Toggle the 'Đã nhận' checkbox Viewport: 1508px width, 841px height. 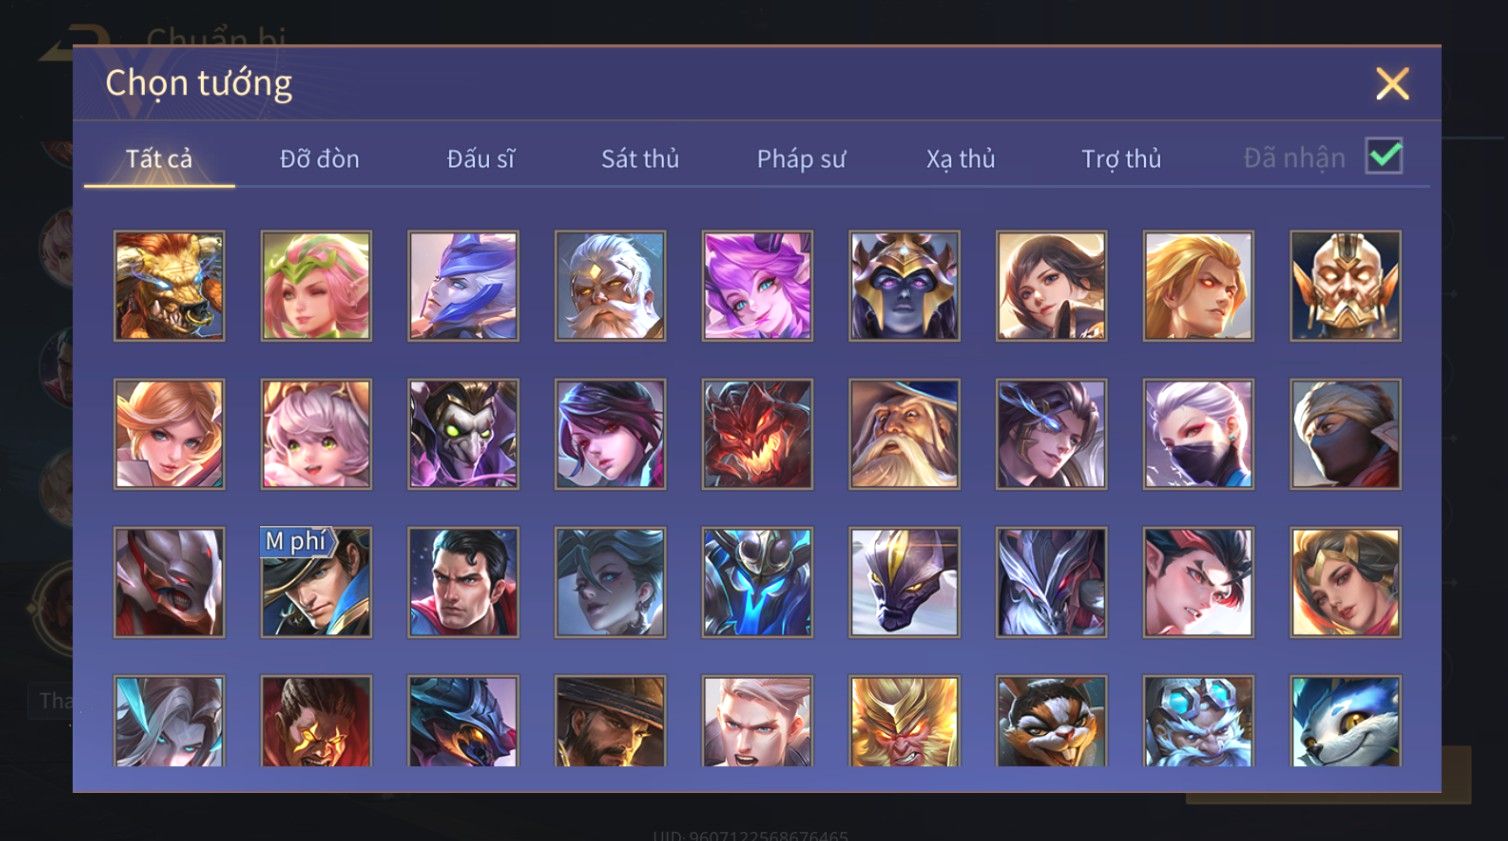pyautogui.click(x=1384, y=156)
